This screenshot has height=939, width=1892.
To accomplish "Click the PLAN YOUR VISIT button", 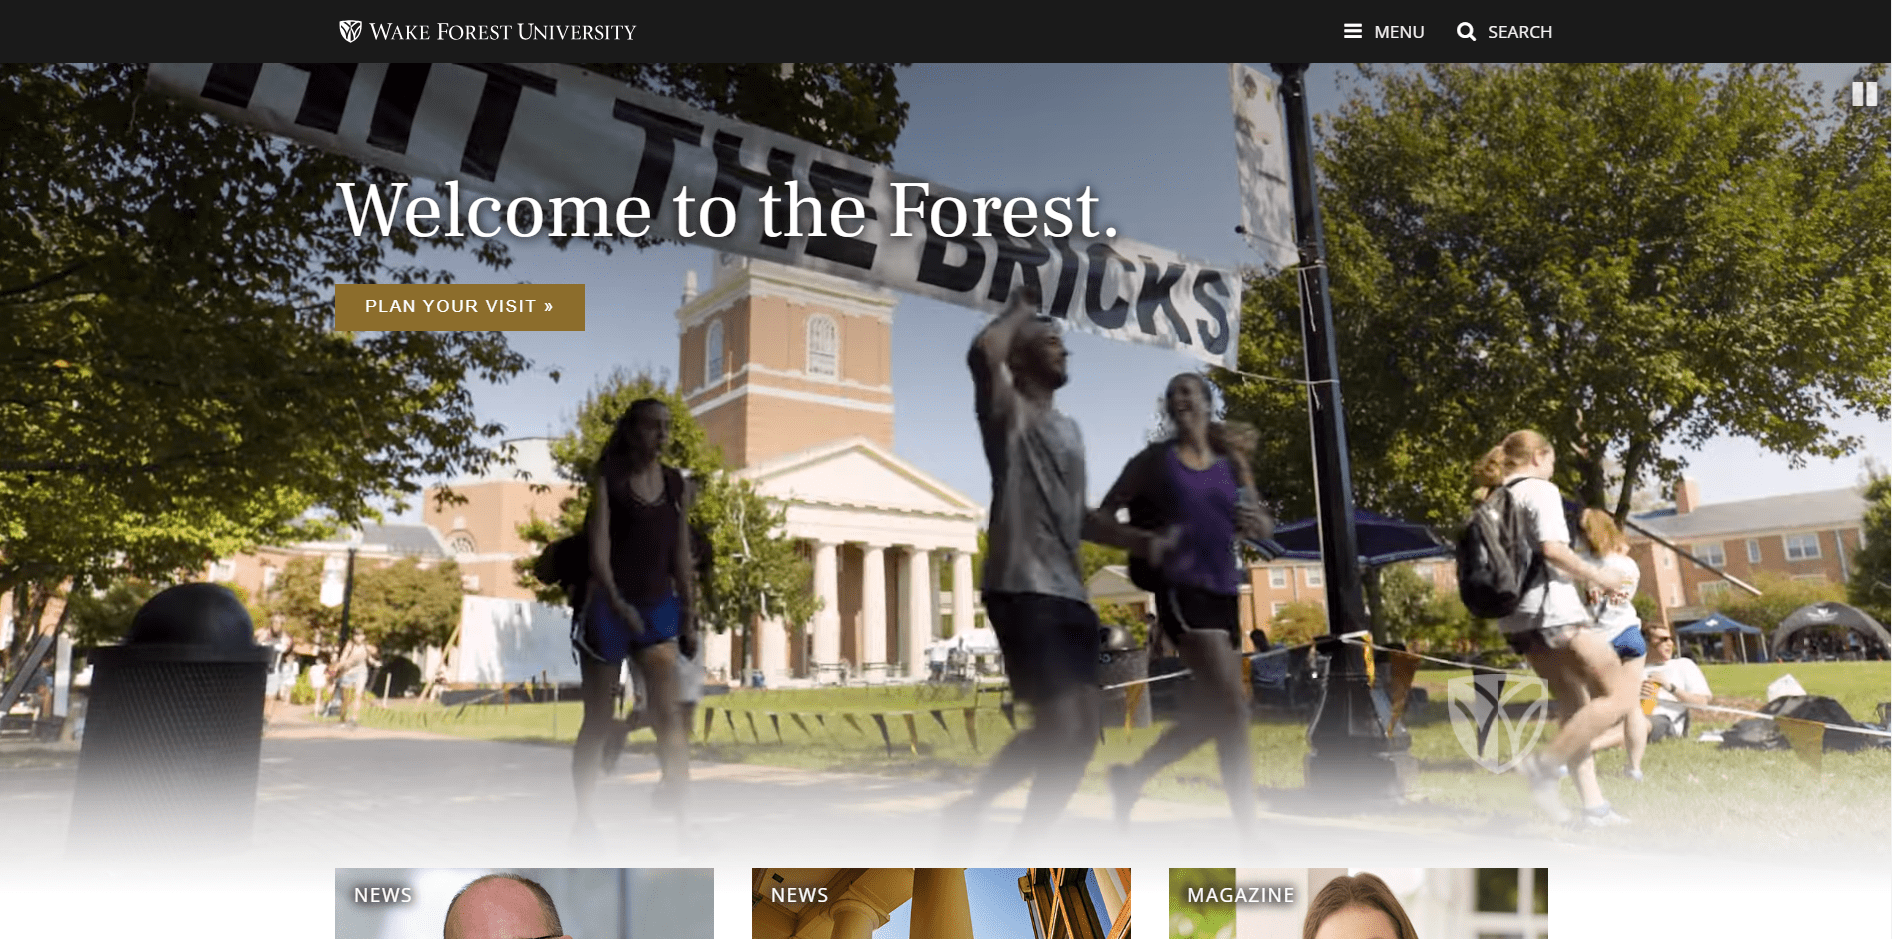I will tap(460, 307).
